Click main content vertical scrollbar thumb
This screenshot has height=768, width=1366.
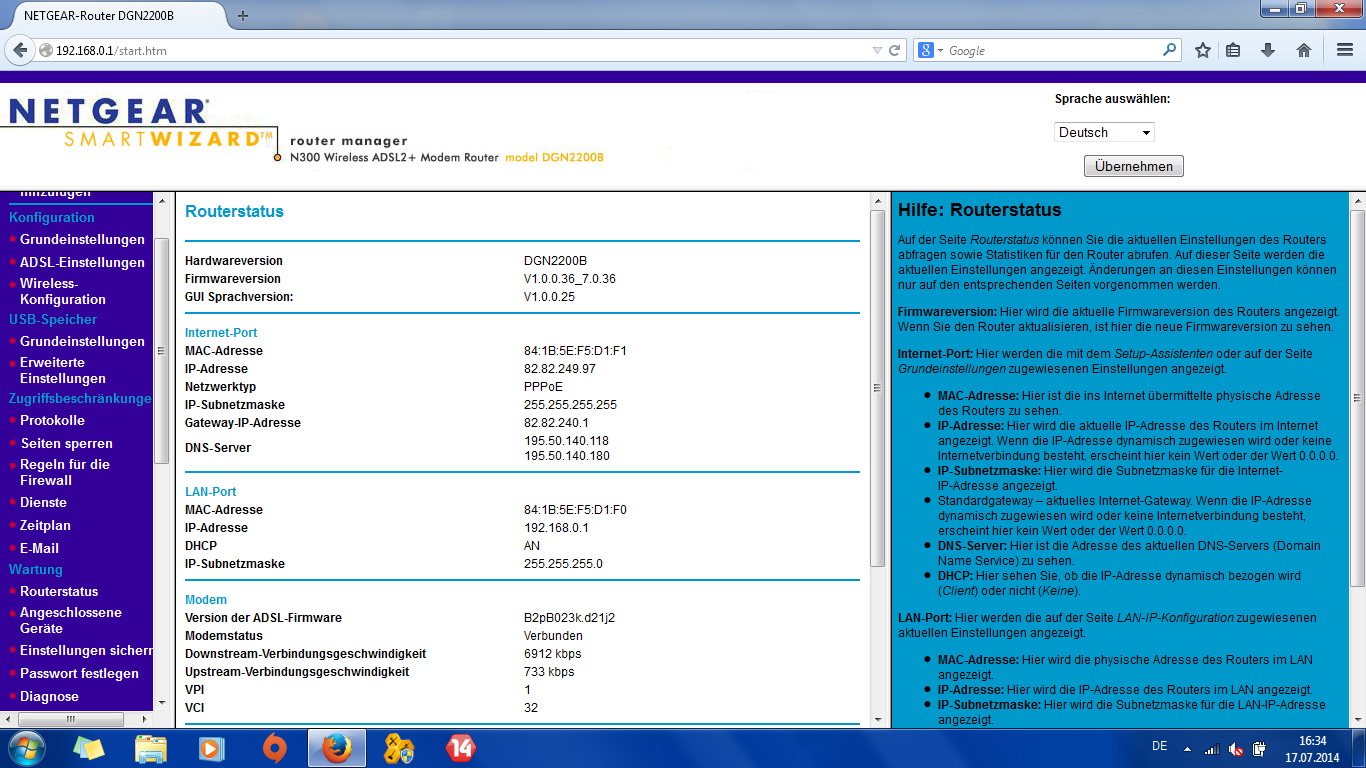point(878,389)
